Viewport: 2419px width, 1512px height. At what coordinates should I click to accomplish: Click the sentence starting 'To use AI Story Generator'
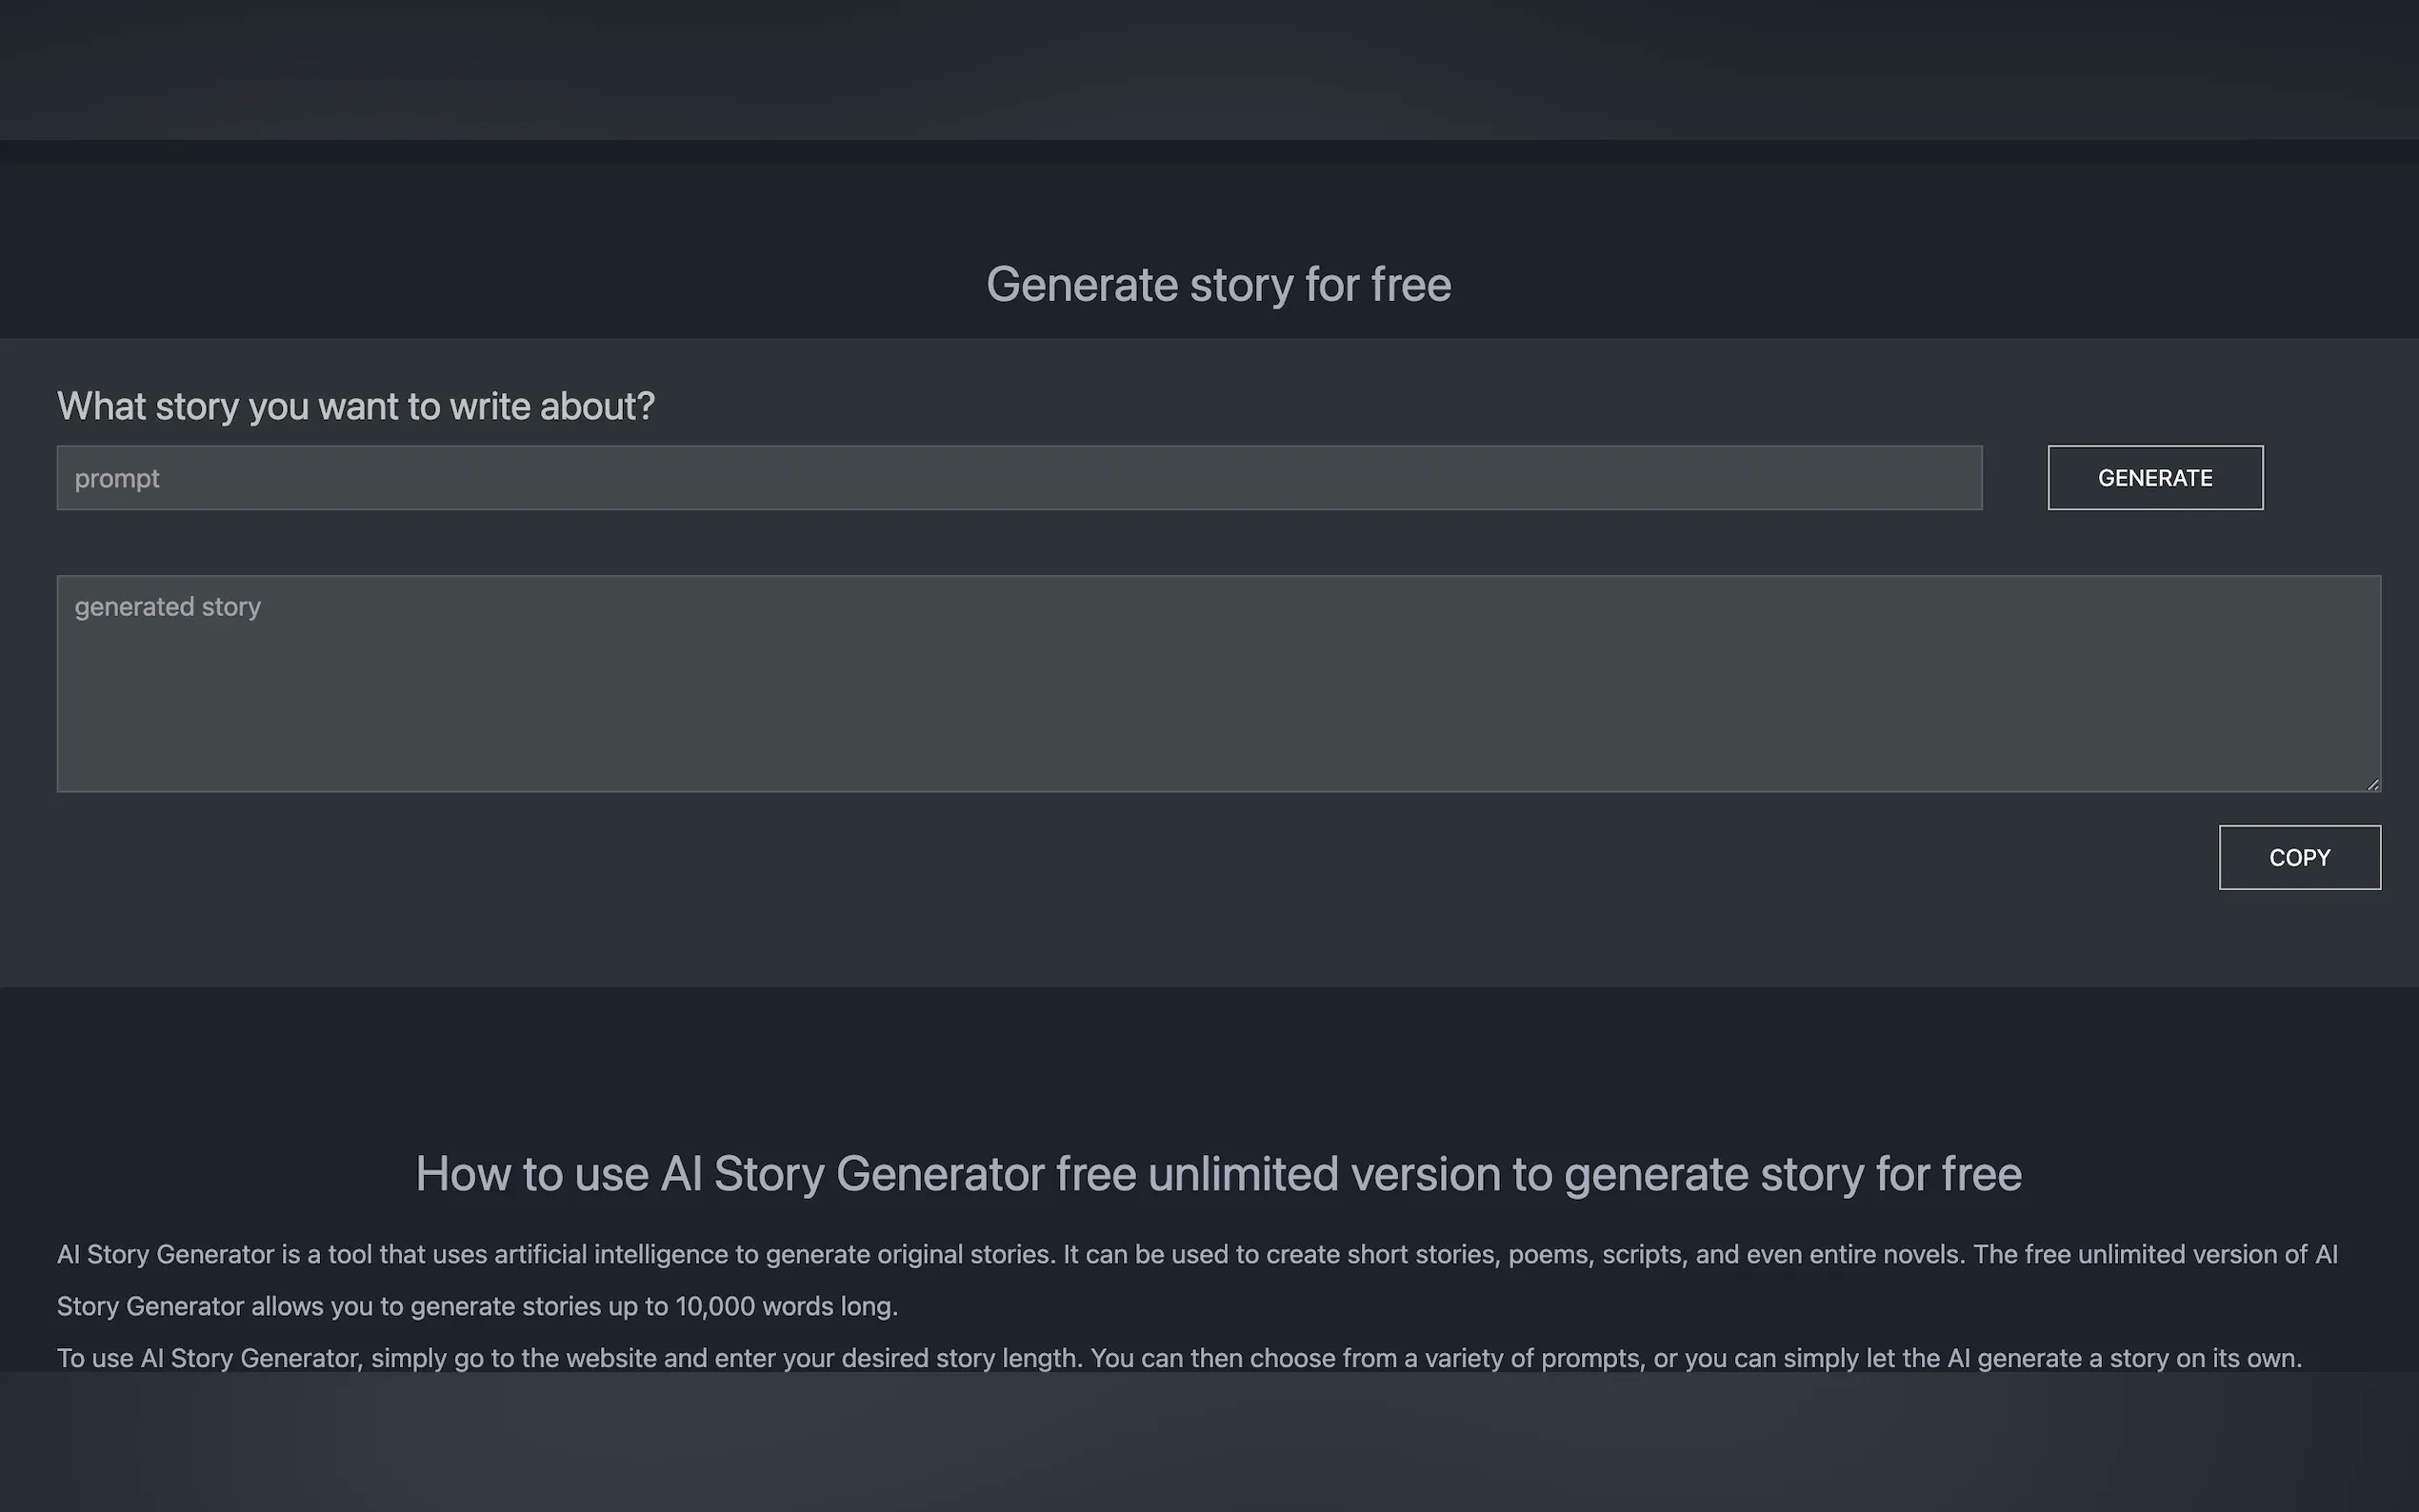(1178, 1358)
